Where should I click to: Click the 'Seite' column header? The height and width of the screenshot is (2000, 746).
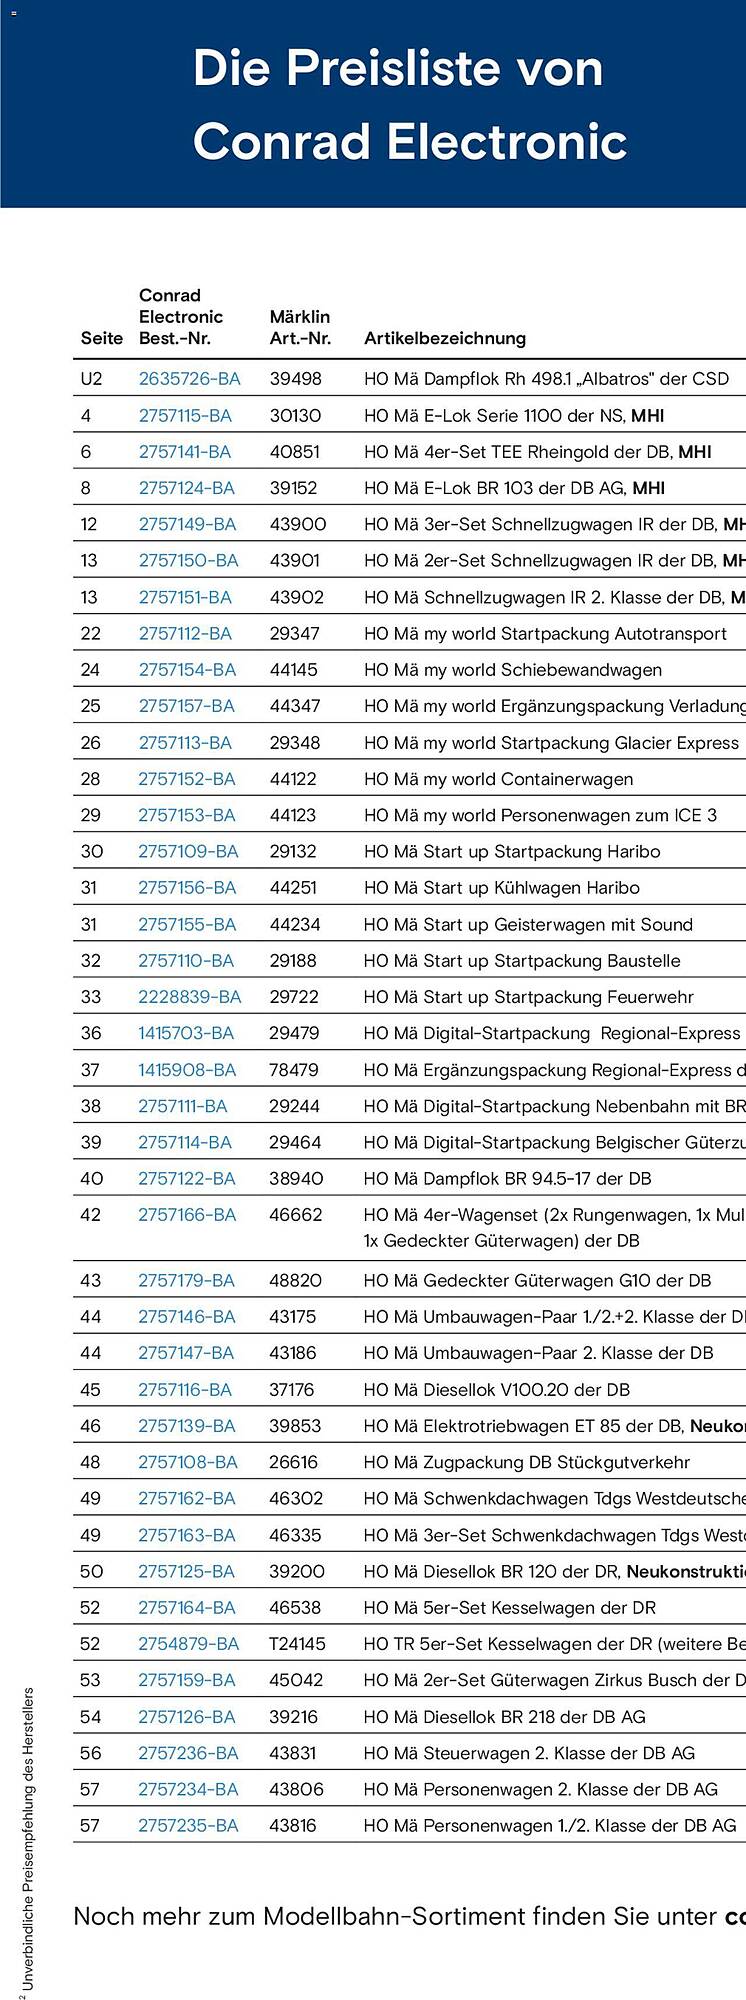[101, 338]
